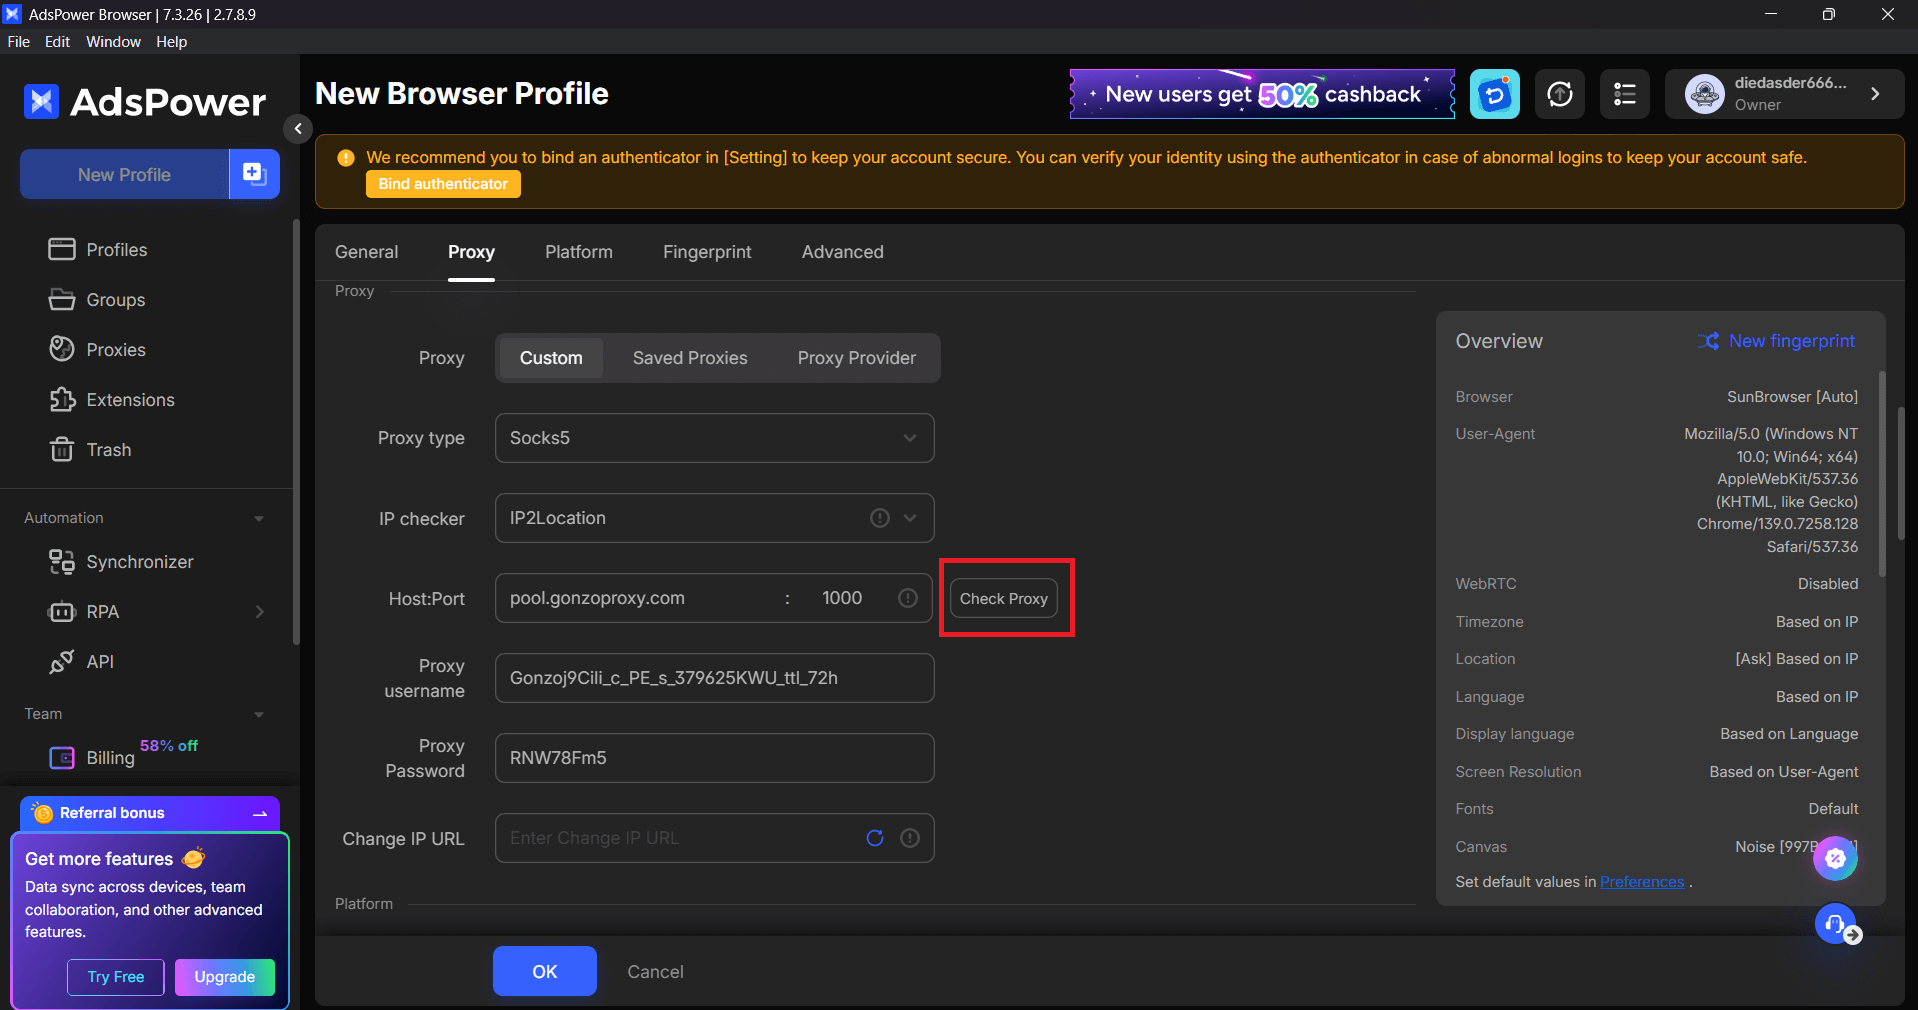Open the Preferences link
1918x1010 pixels.
pos(1642,882)
